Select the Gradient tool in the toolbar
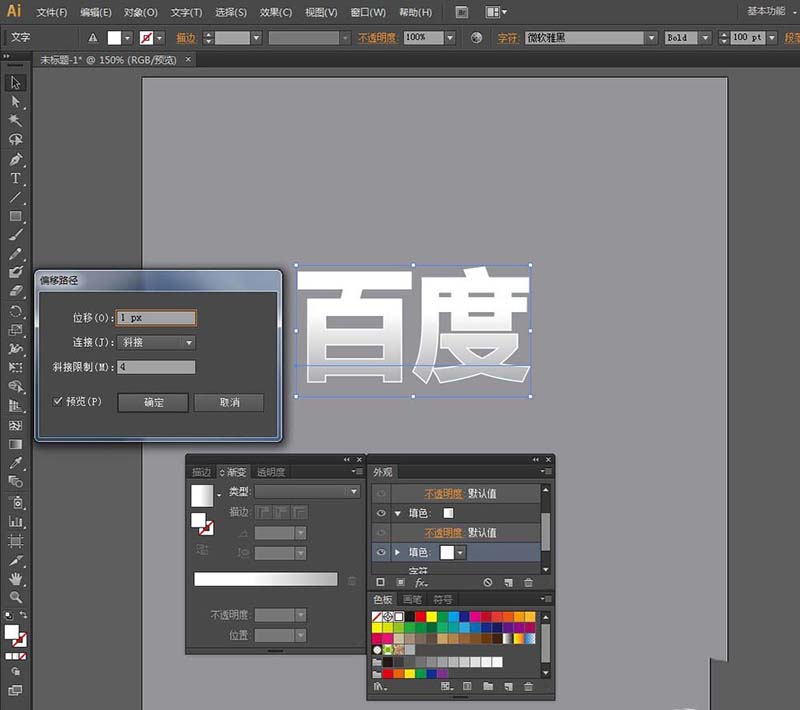800x710 pixels. click(x=15, y=444)
